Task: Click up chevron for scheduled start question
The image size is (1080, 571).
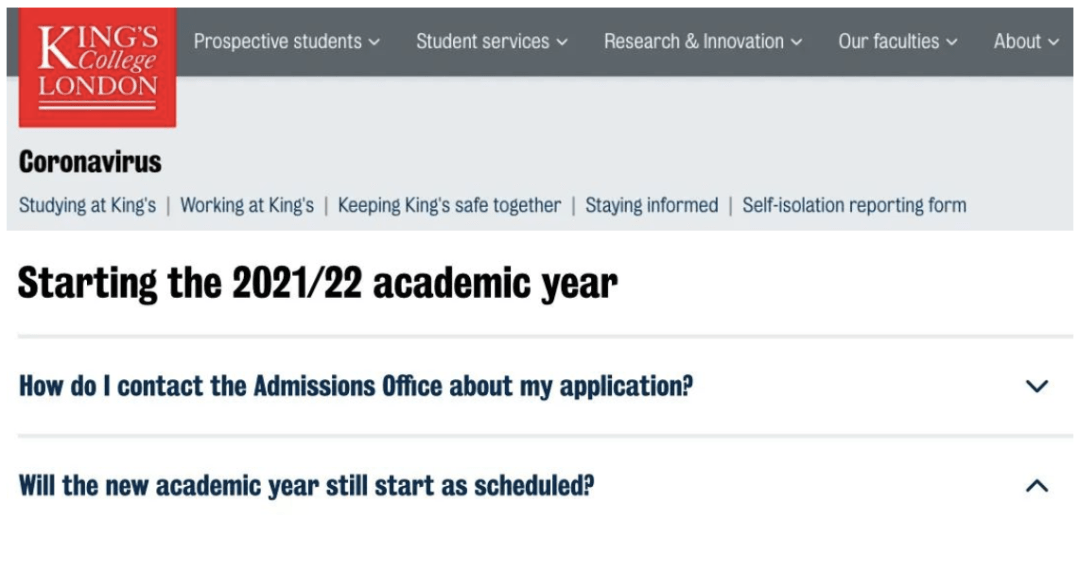Action: pos(1037,486)
